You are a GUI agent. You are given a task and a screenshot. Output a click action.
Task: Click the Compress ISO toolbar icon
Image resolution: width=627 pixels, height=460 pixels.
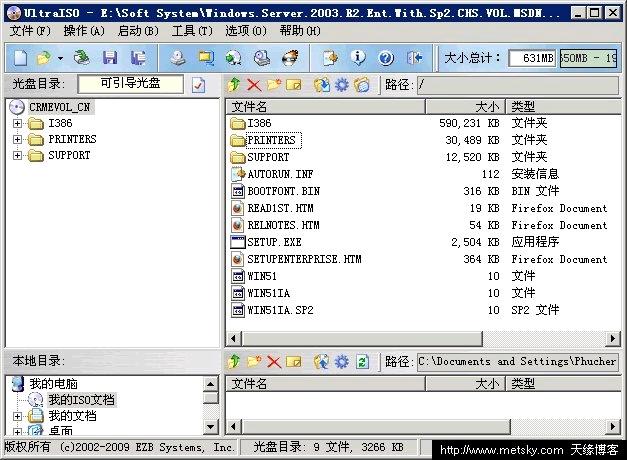coord(206,58)
